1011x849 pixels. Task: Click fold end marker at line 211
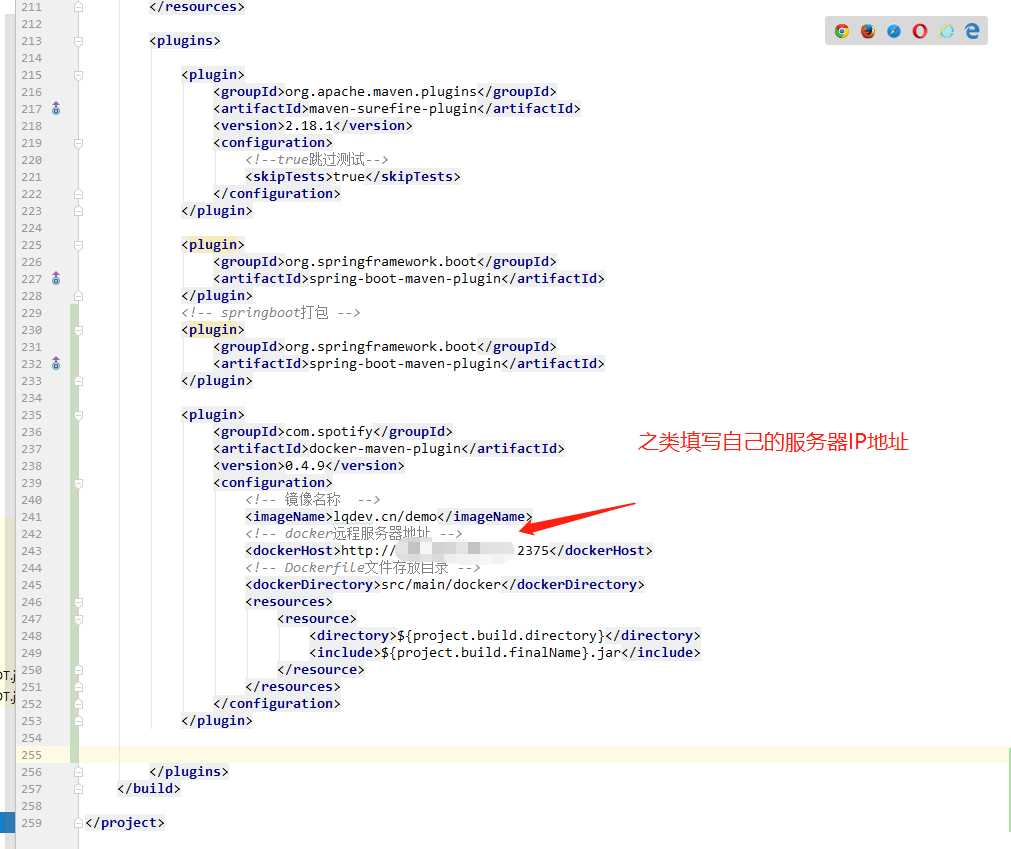coord(78,7)
